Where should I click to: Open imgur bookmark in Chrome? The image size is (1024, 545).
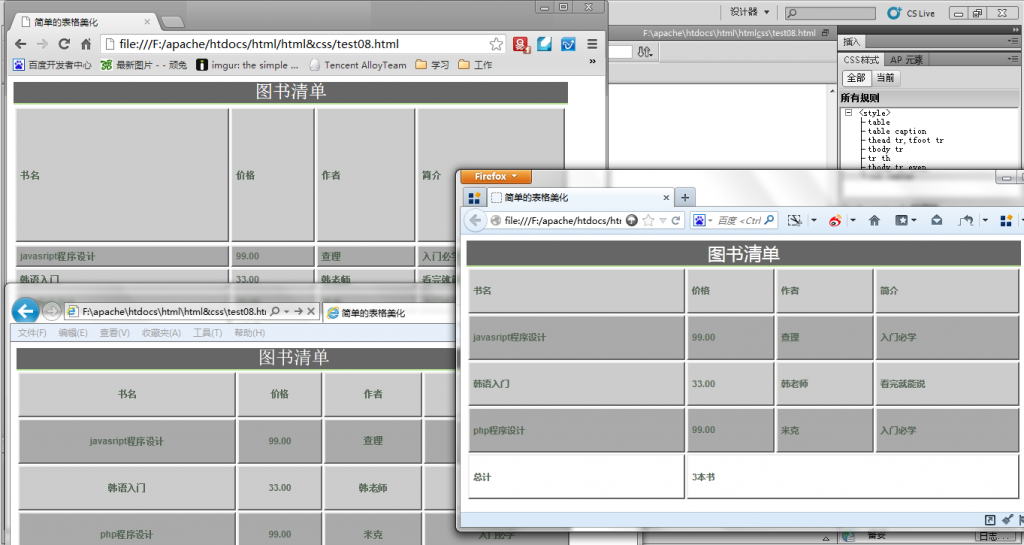248,65
